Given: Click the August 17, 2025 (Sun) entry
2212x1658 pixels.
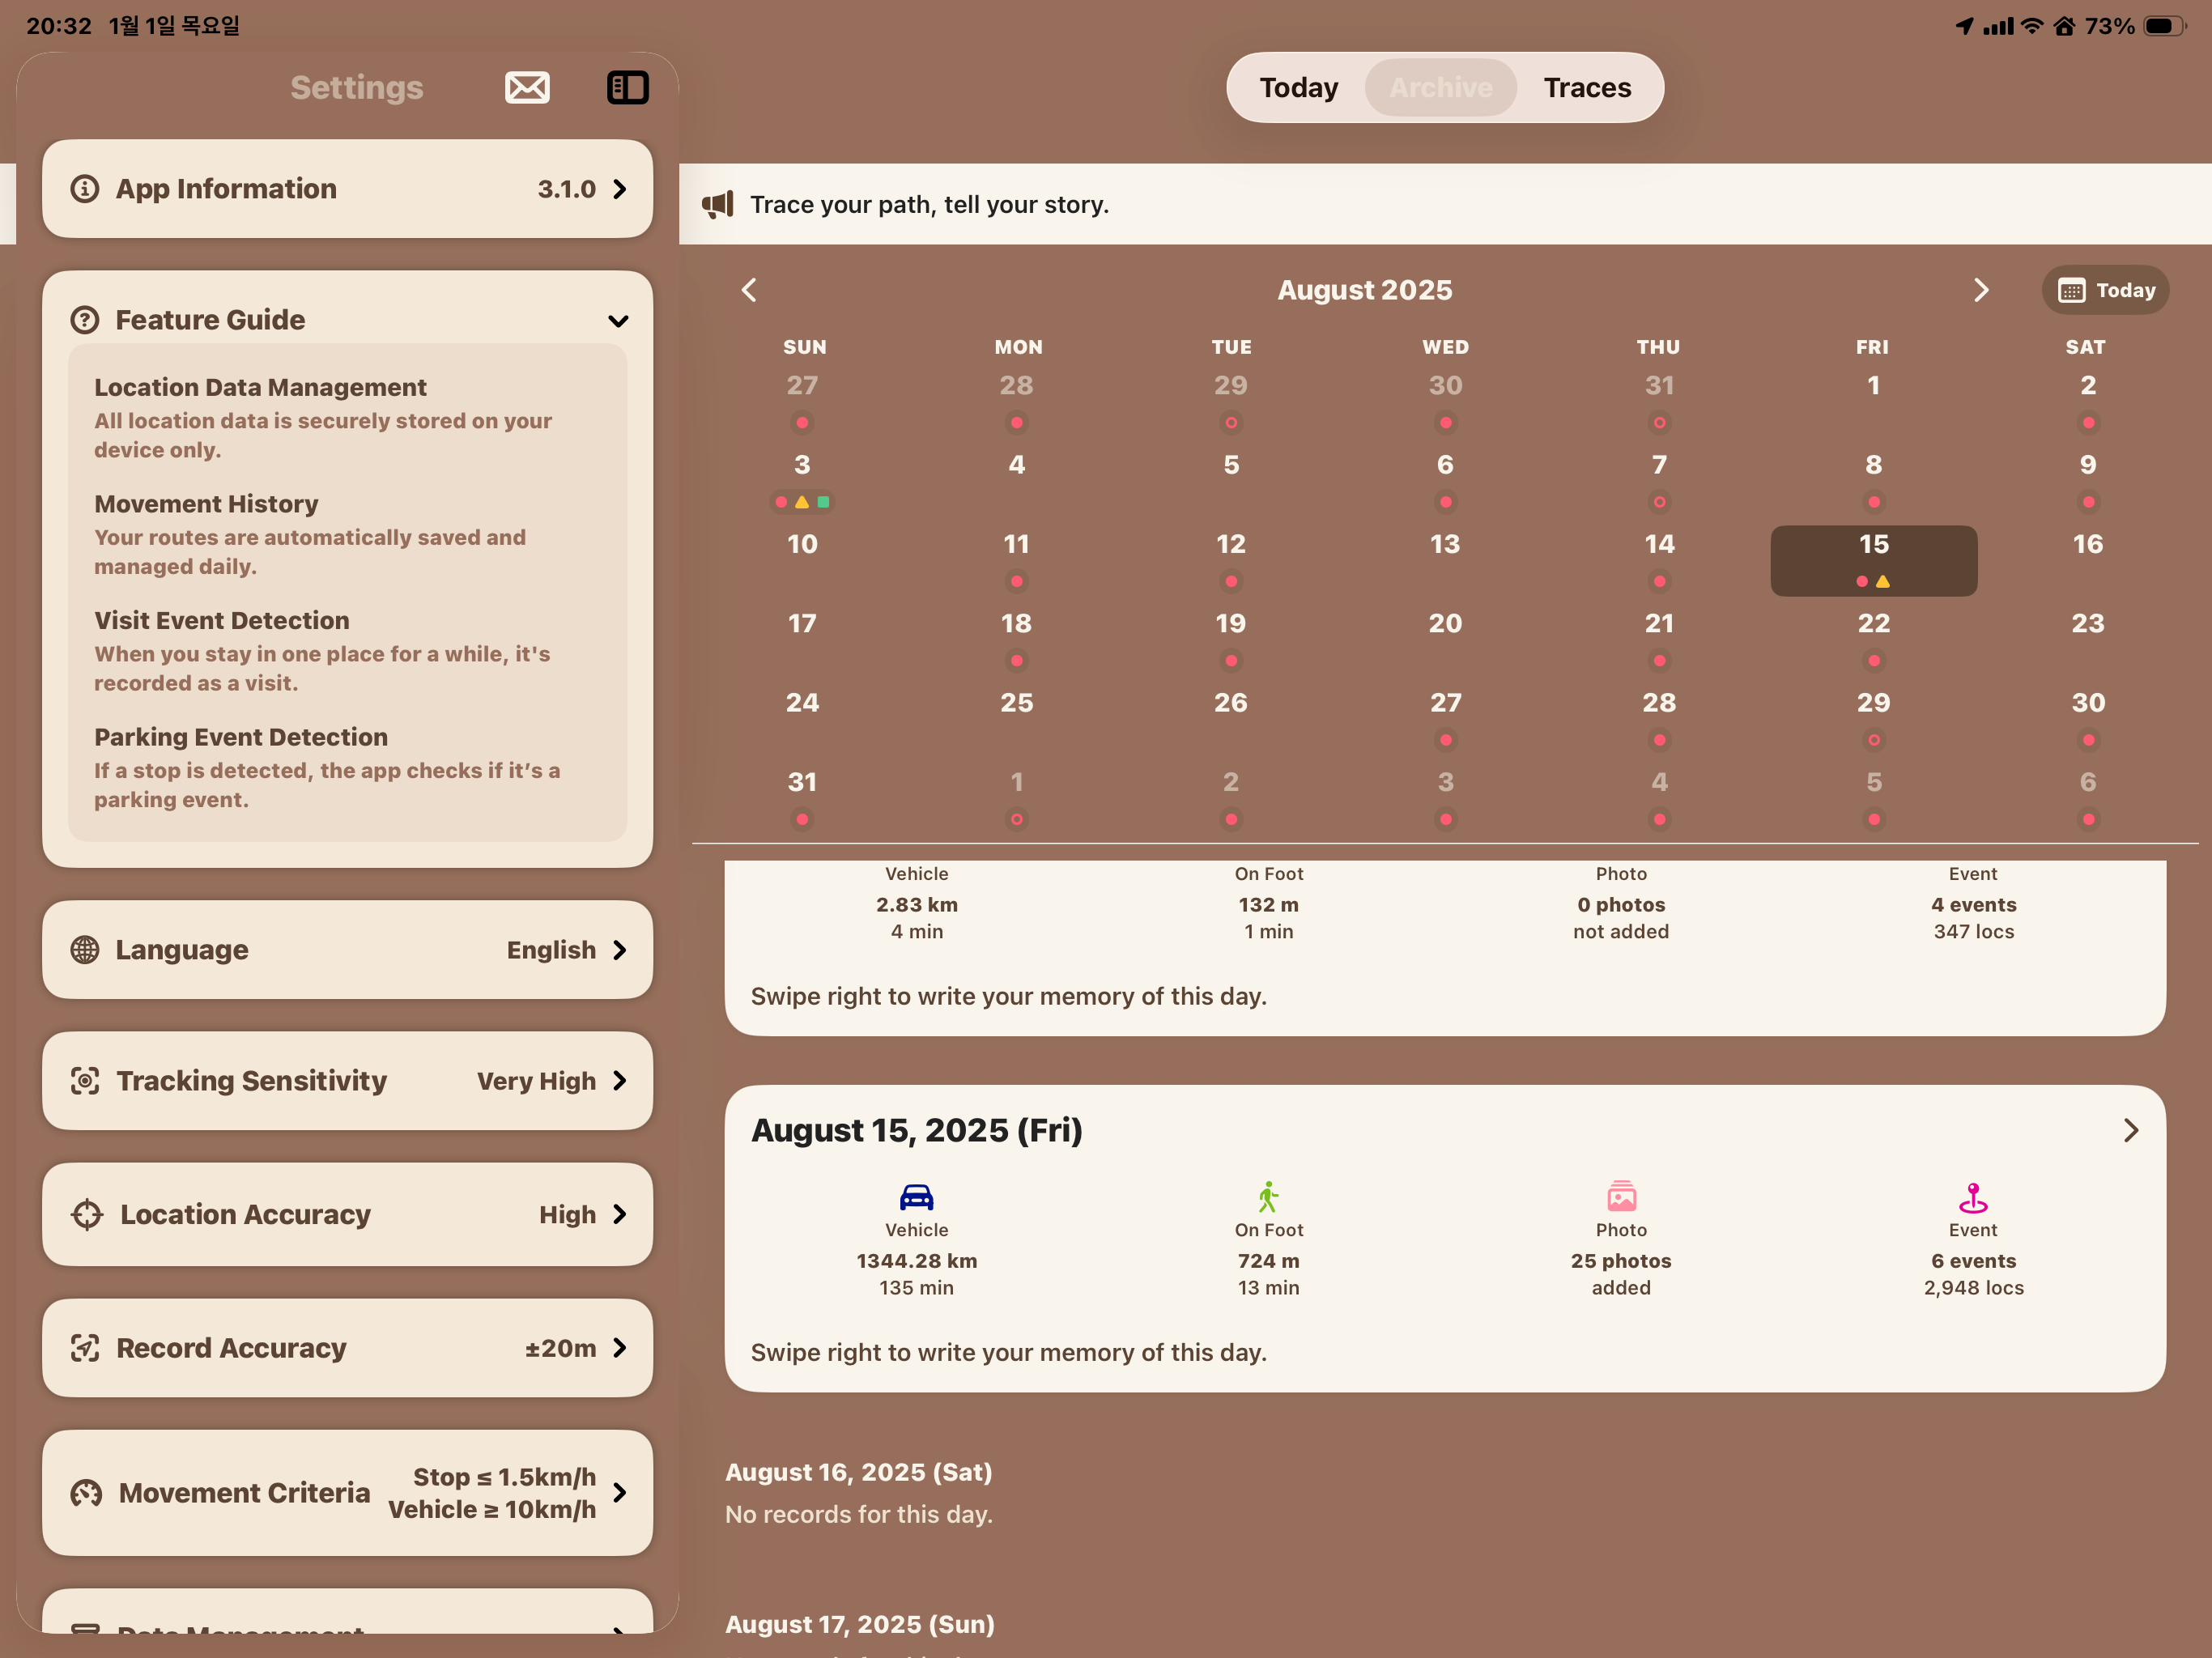Looking at the screenshot, I should pyautogui.click(x=860, y=1625).
